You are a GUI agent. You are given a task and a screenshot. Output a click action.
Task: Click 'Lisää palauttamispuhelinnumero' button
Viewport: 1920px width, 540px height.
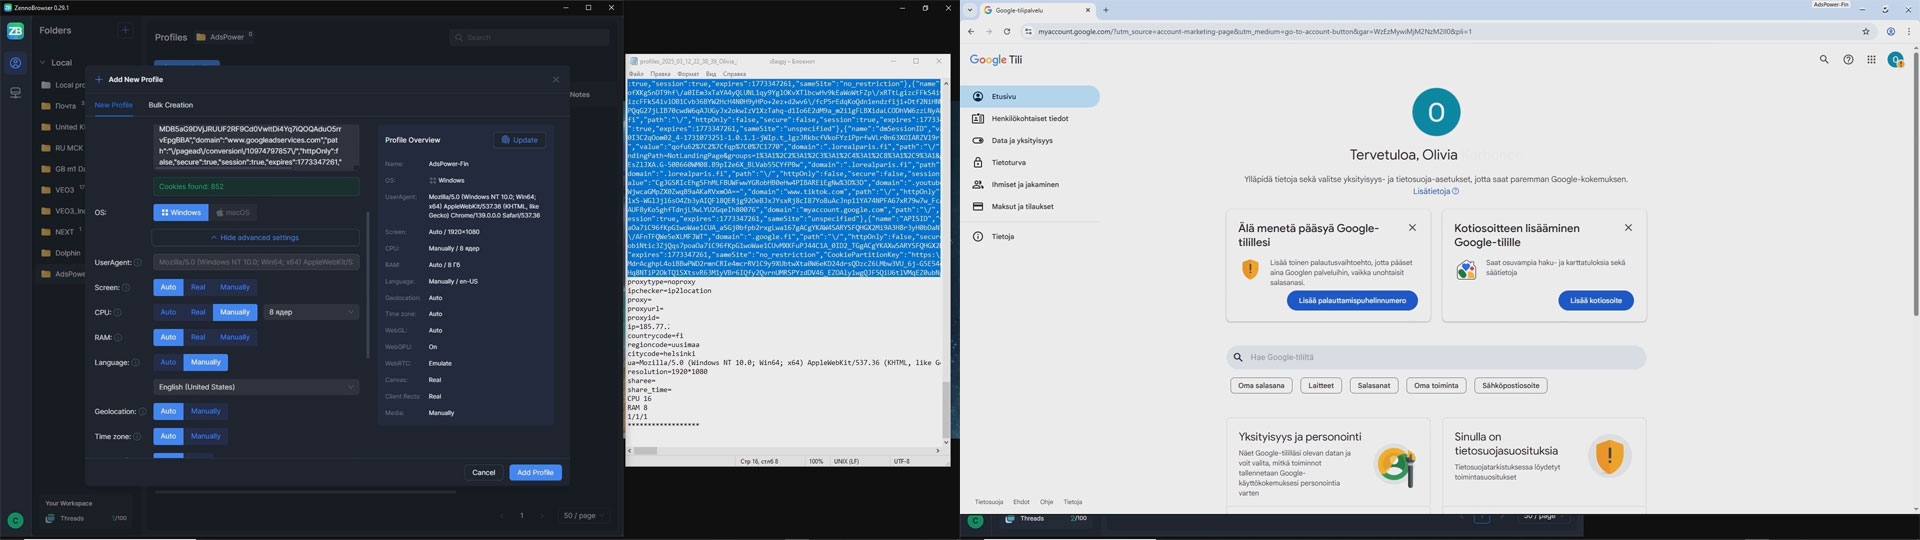click(x=1352, y=301)
